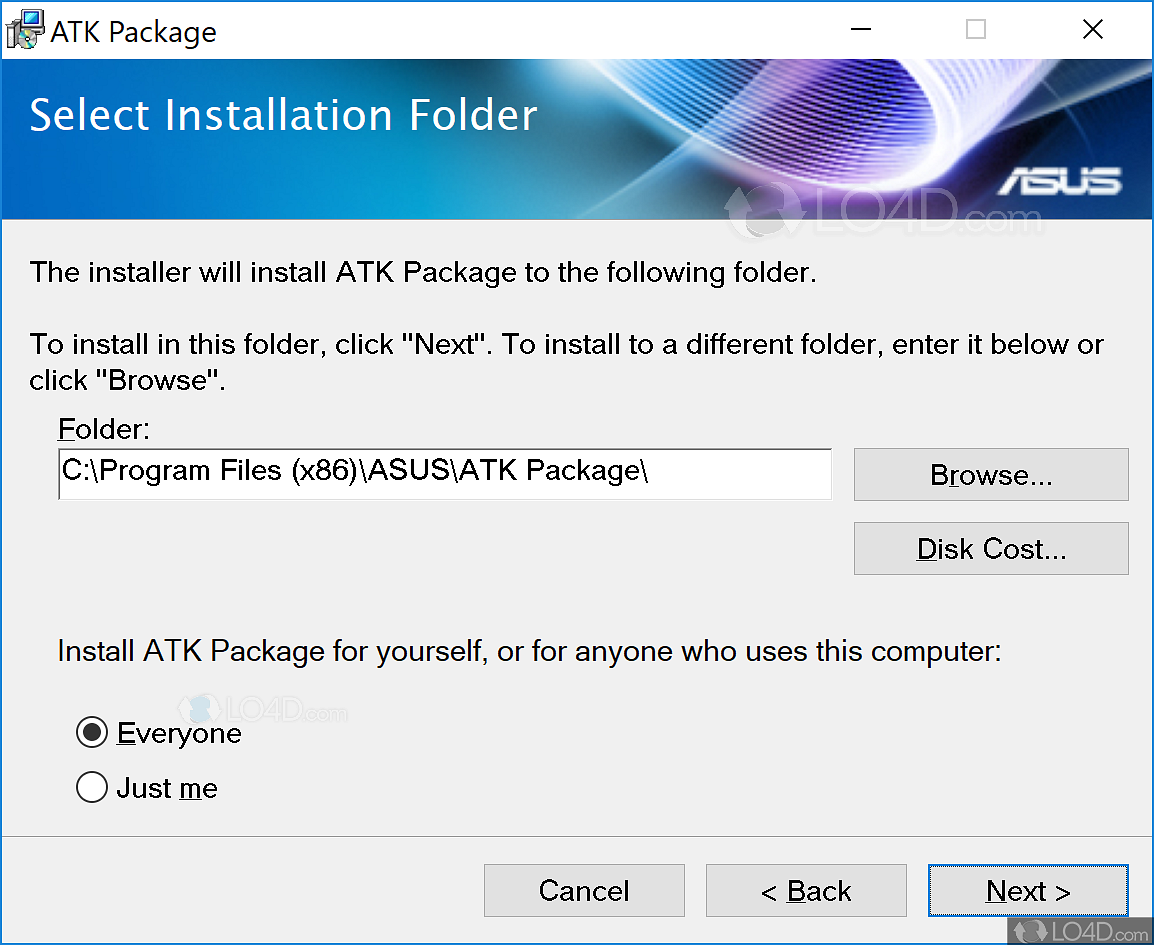
Task: Choose the Just me radio option
Action: tap(92, 789)
